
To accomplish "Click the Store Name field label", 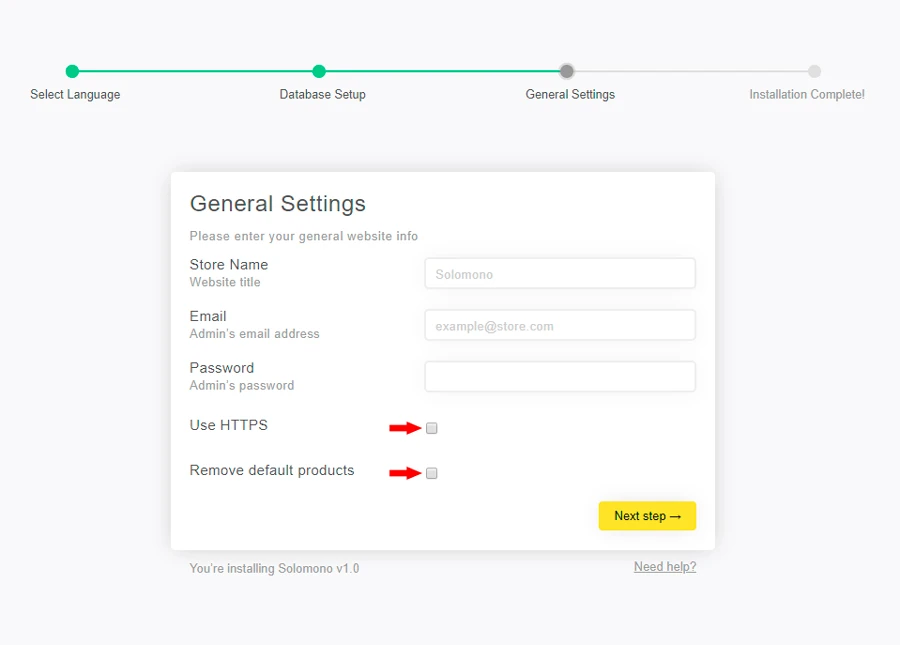I will tap(229, 265).
